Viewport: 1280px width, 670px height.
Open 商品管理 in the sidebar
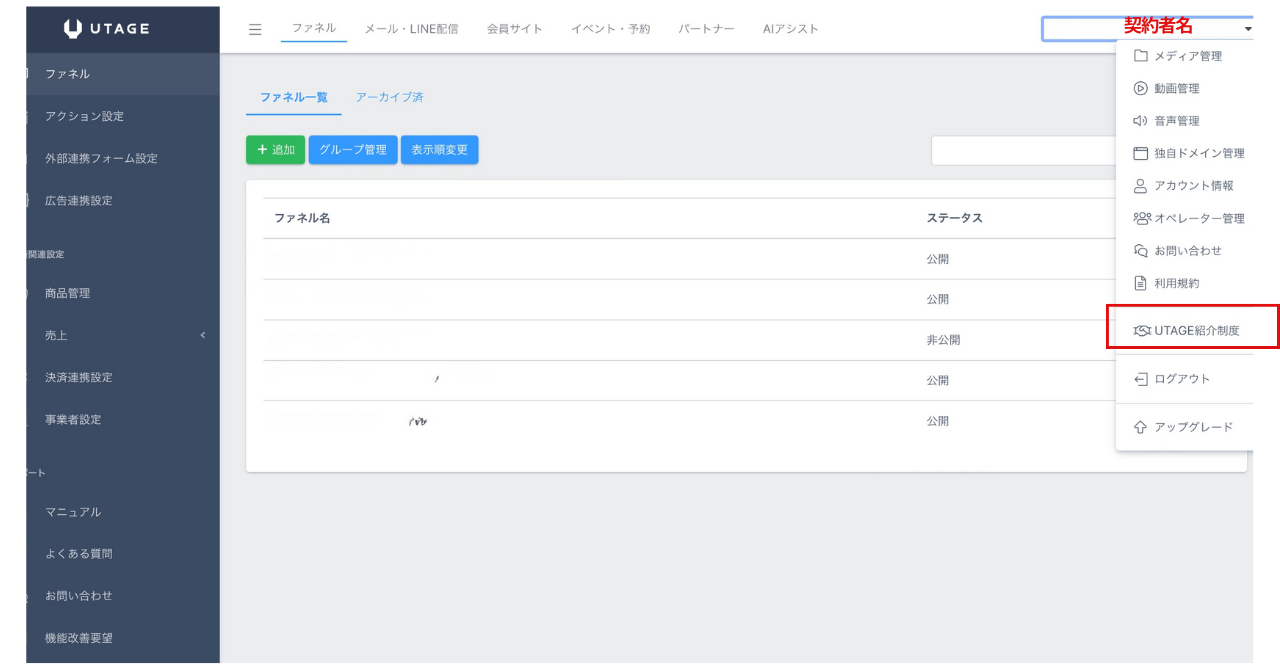[x=67, y=293]
